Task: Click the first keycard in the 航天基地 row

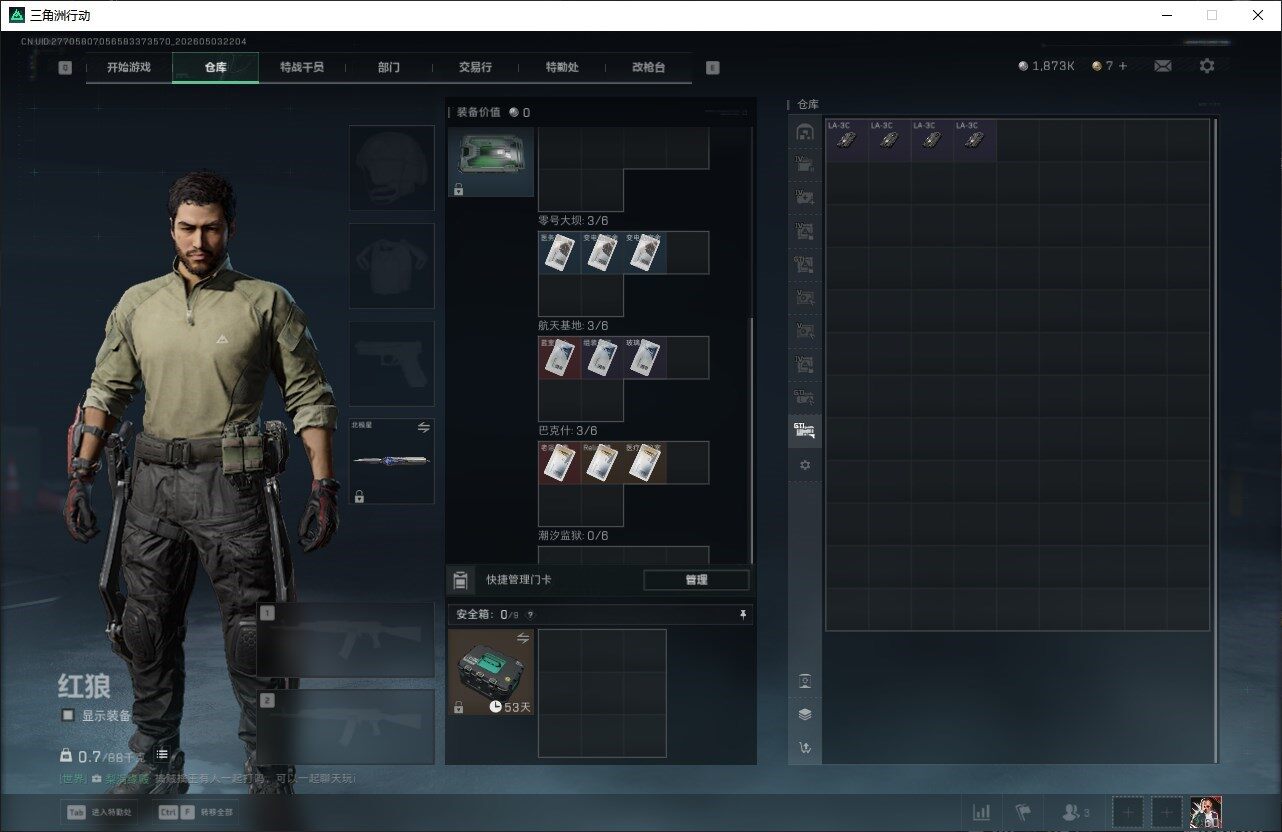Action: point(559,358)
